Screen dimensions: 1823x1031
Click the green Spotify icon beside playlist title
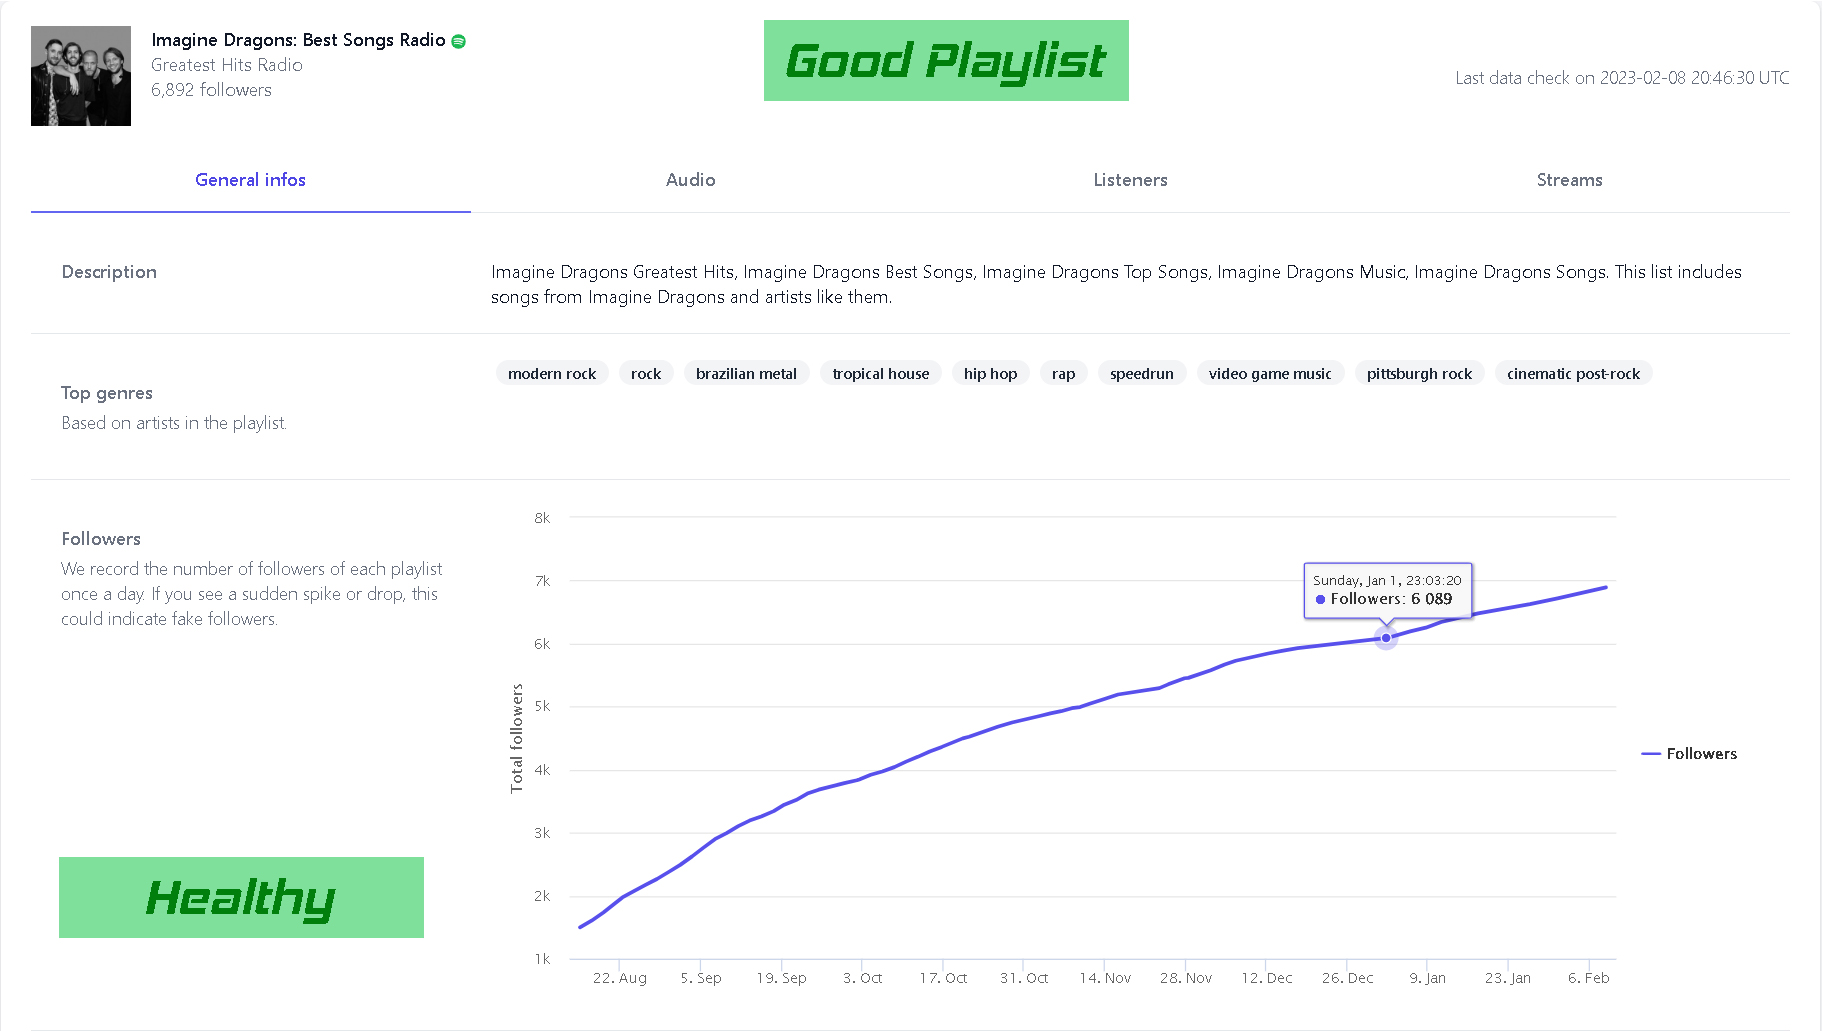(459, 41)
